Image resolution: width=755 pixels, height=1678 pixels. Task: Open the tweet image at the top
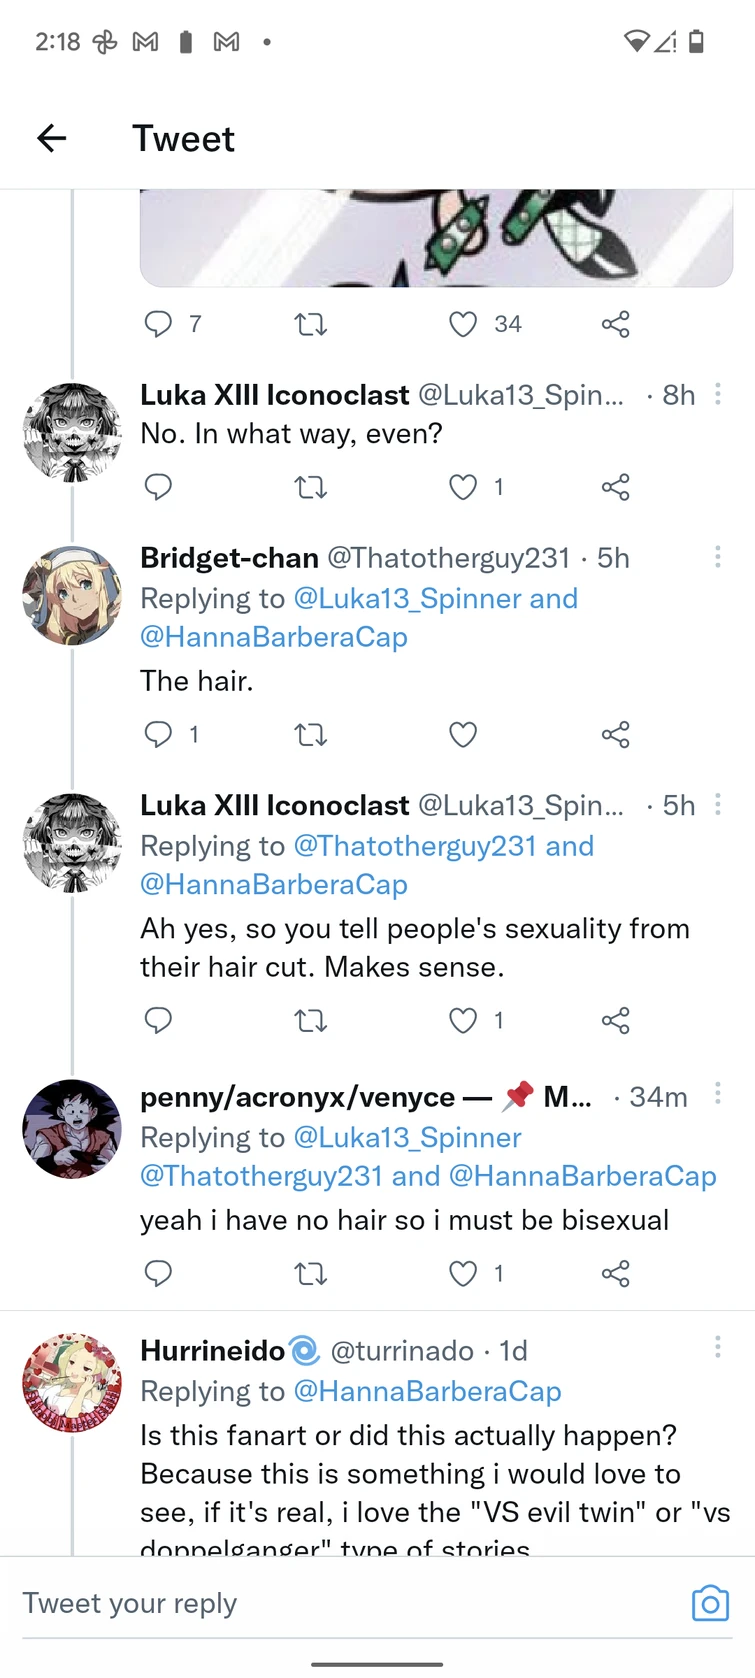point(436,238)
